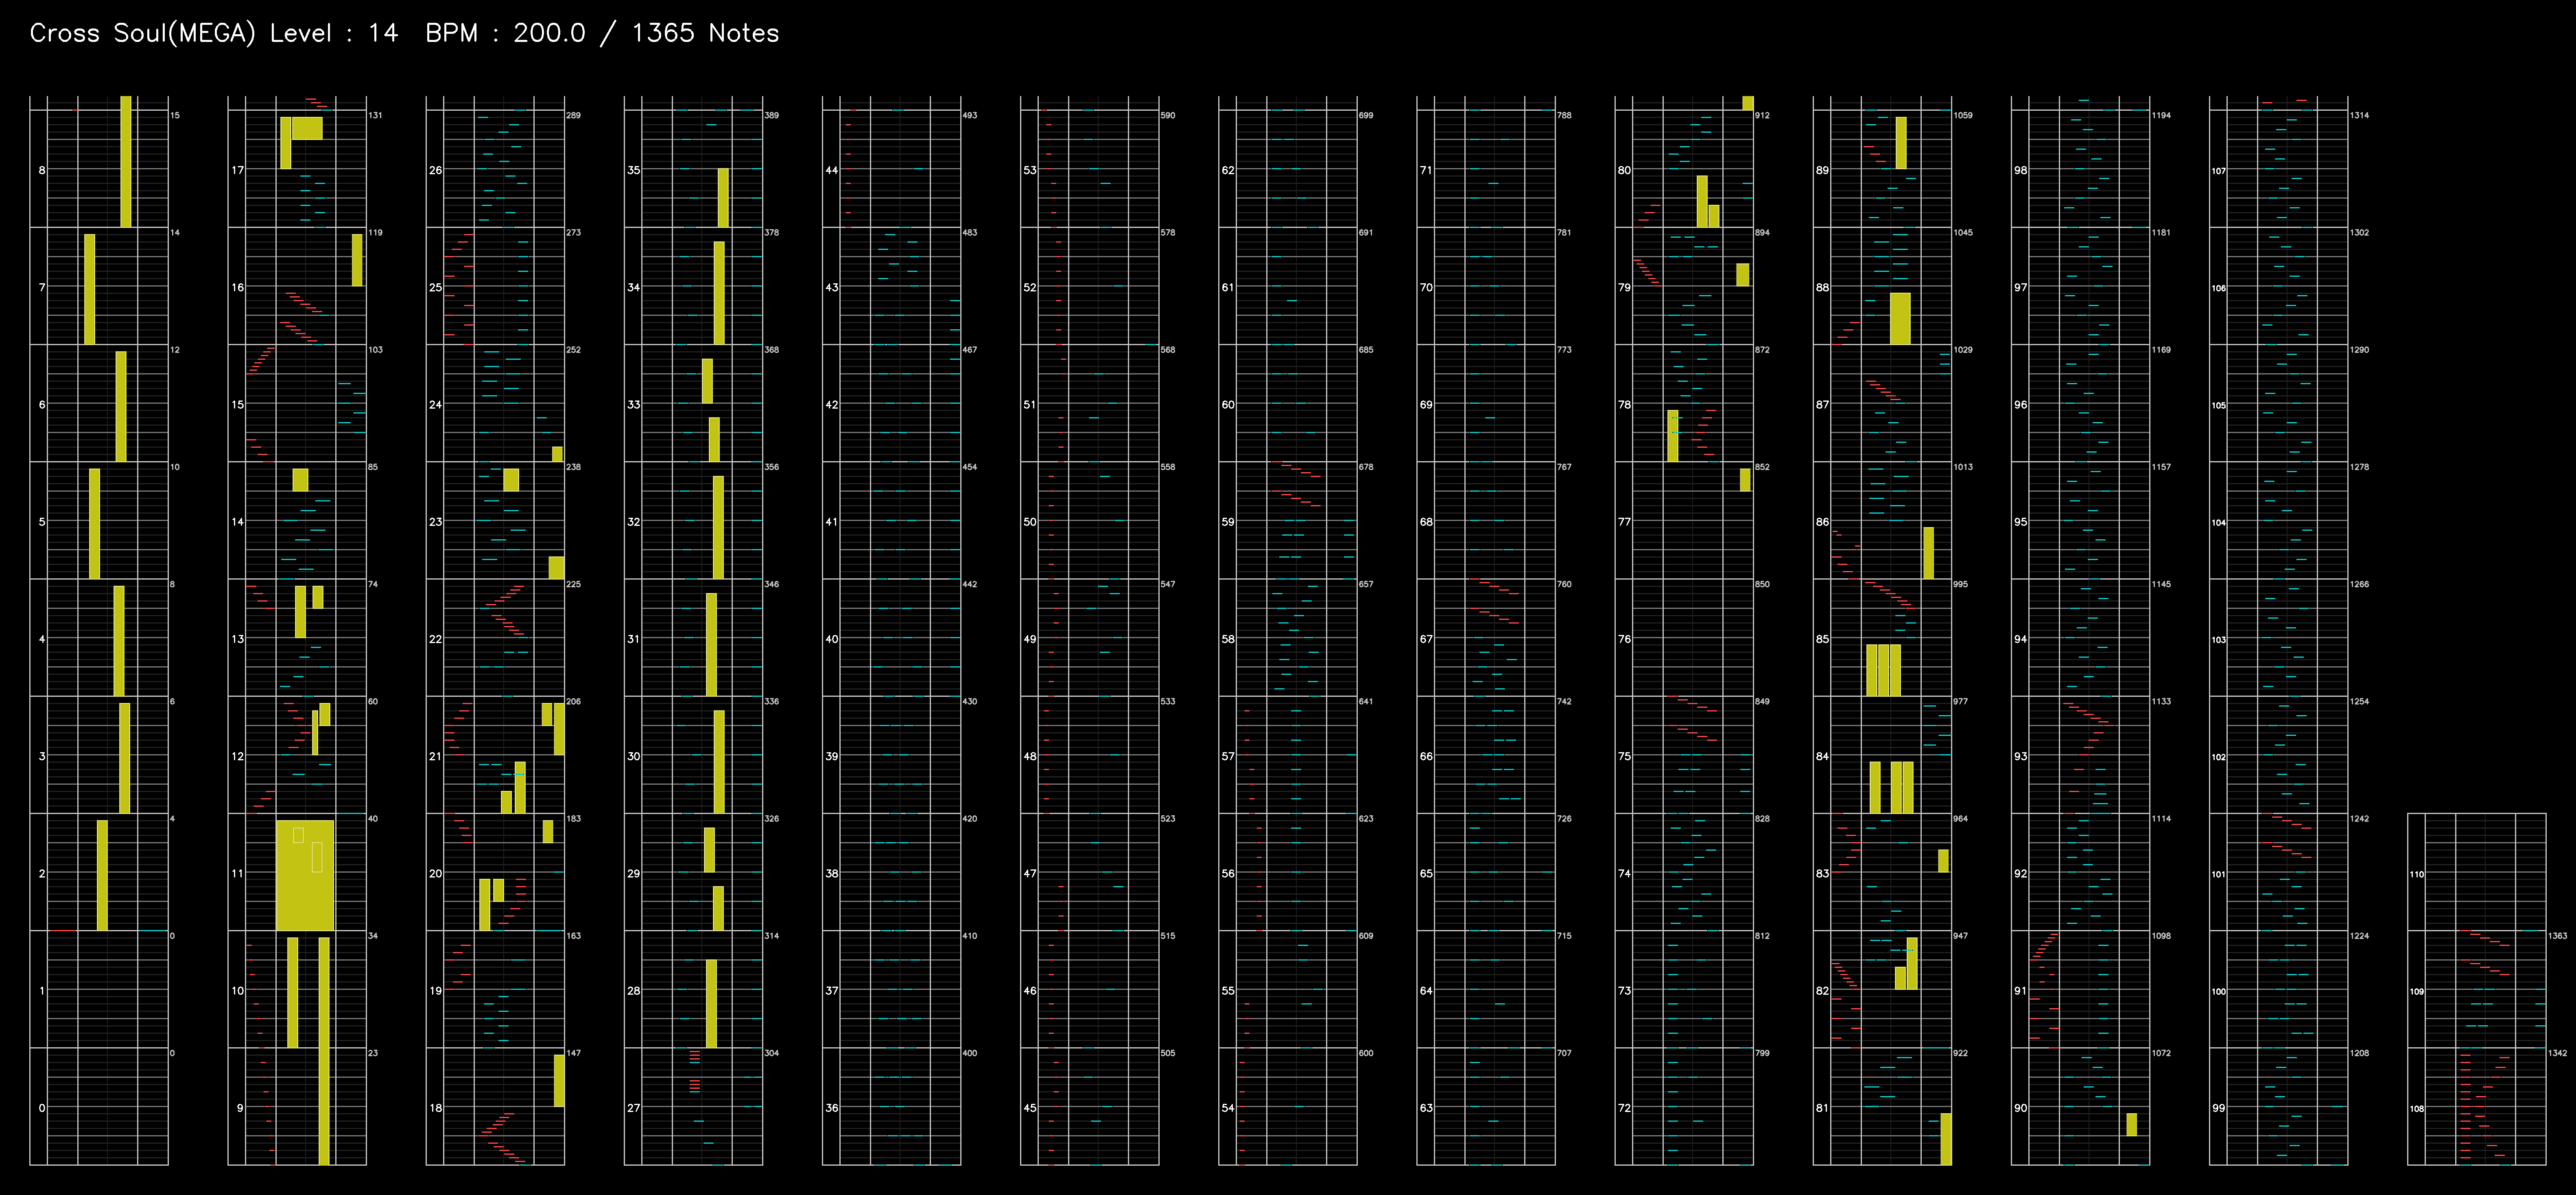The height and width of the screenshot is (1195, 2576).
Task: Click measure number label "53"
Action: [x=1030, y=170]
